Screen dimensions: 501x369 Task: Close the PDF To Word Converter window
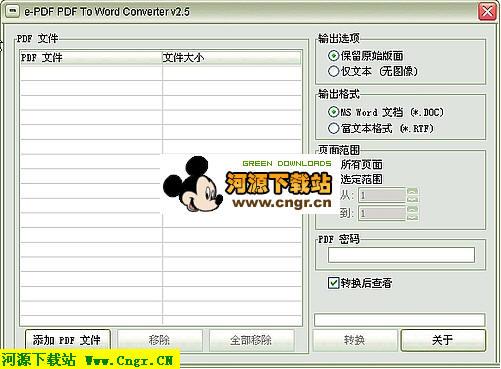pyautogui.click(x=487, y=12)
